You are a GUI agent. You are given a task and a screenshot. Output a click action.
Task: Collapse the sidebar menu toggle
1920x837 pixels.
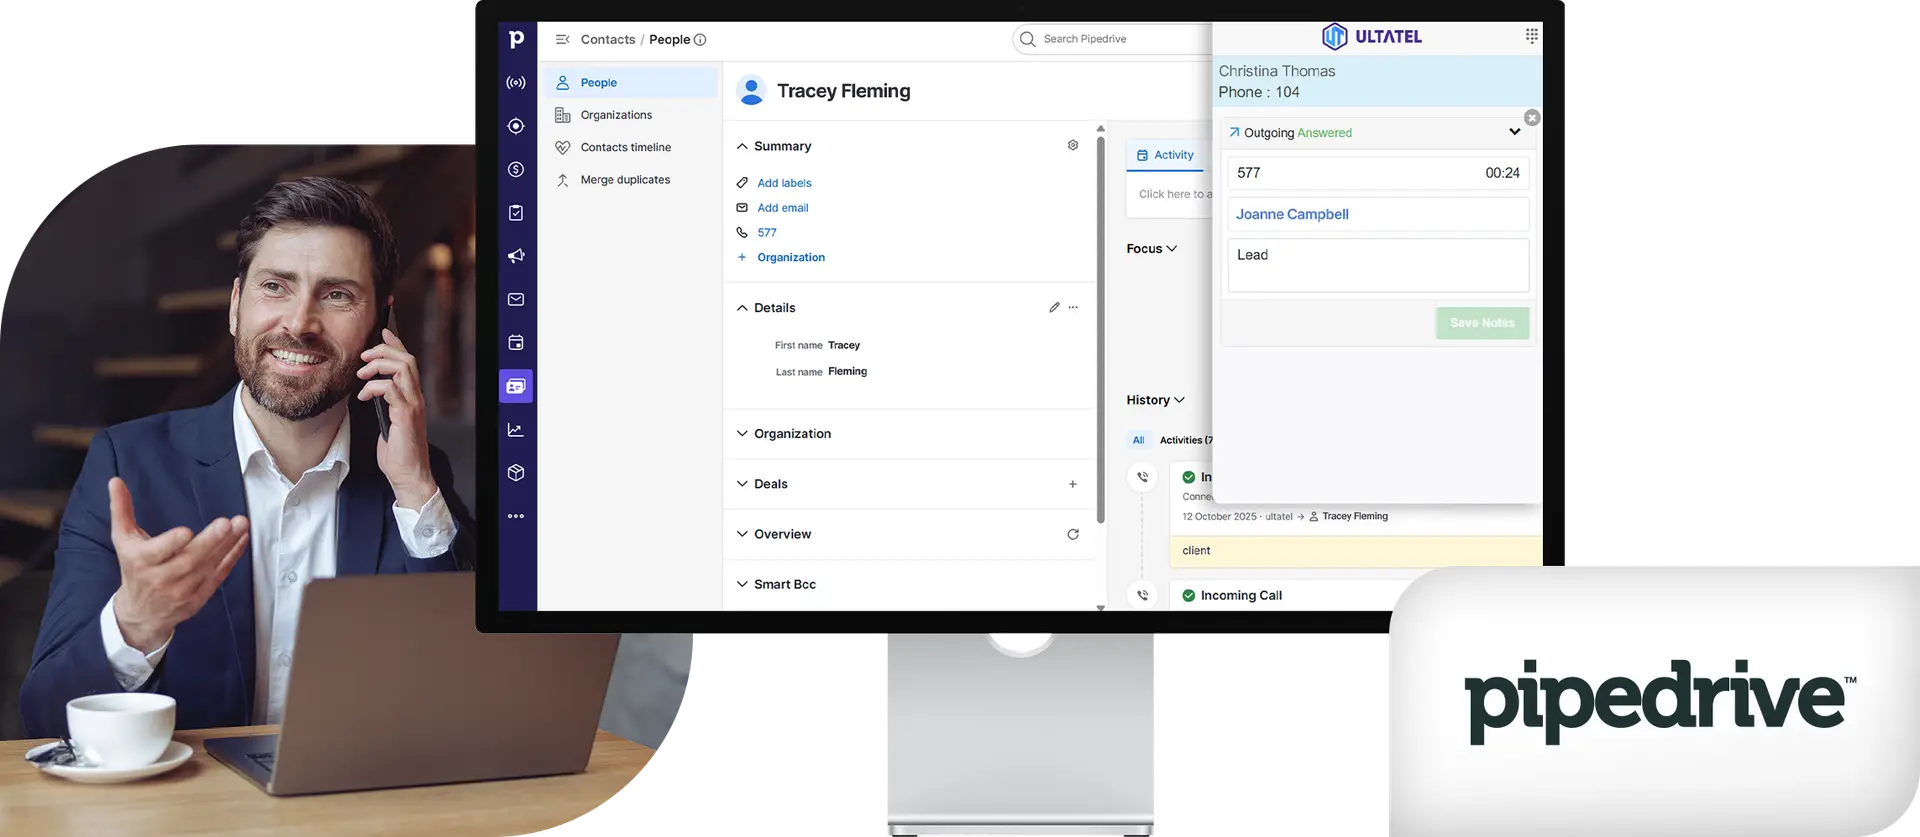(563, 40)
